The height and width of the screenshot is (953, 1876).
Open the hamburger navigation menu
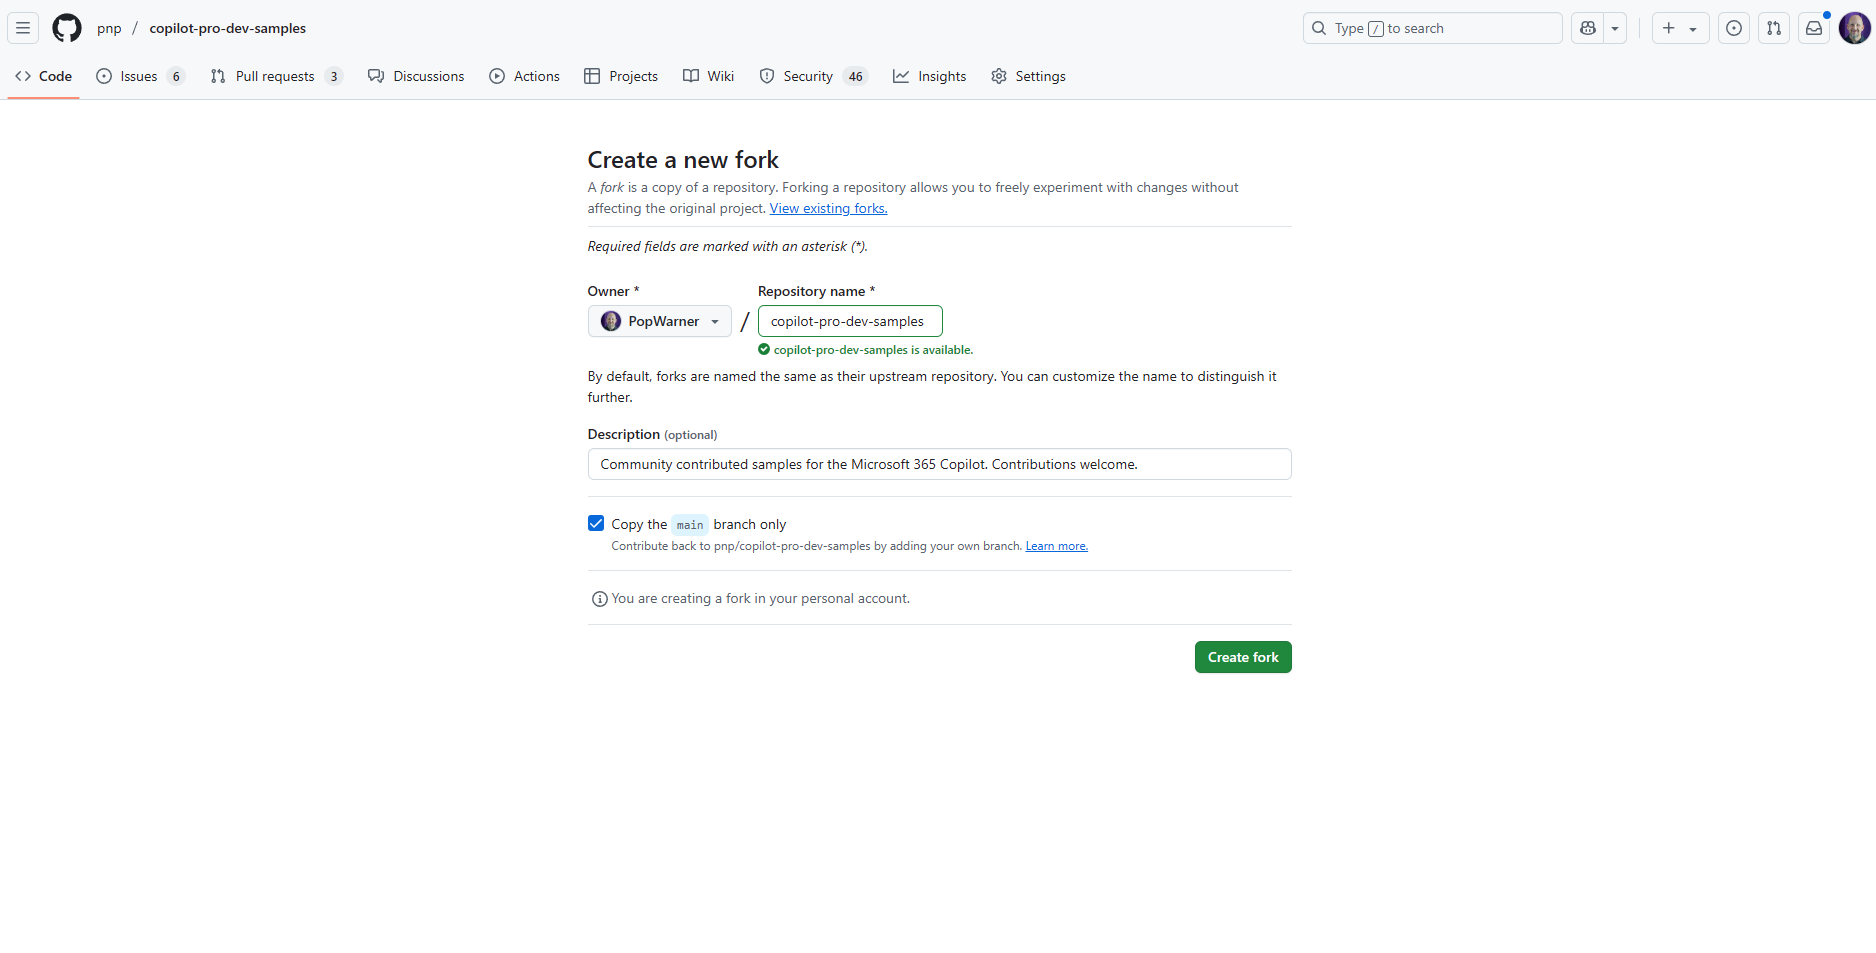point(23,28)
